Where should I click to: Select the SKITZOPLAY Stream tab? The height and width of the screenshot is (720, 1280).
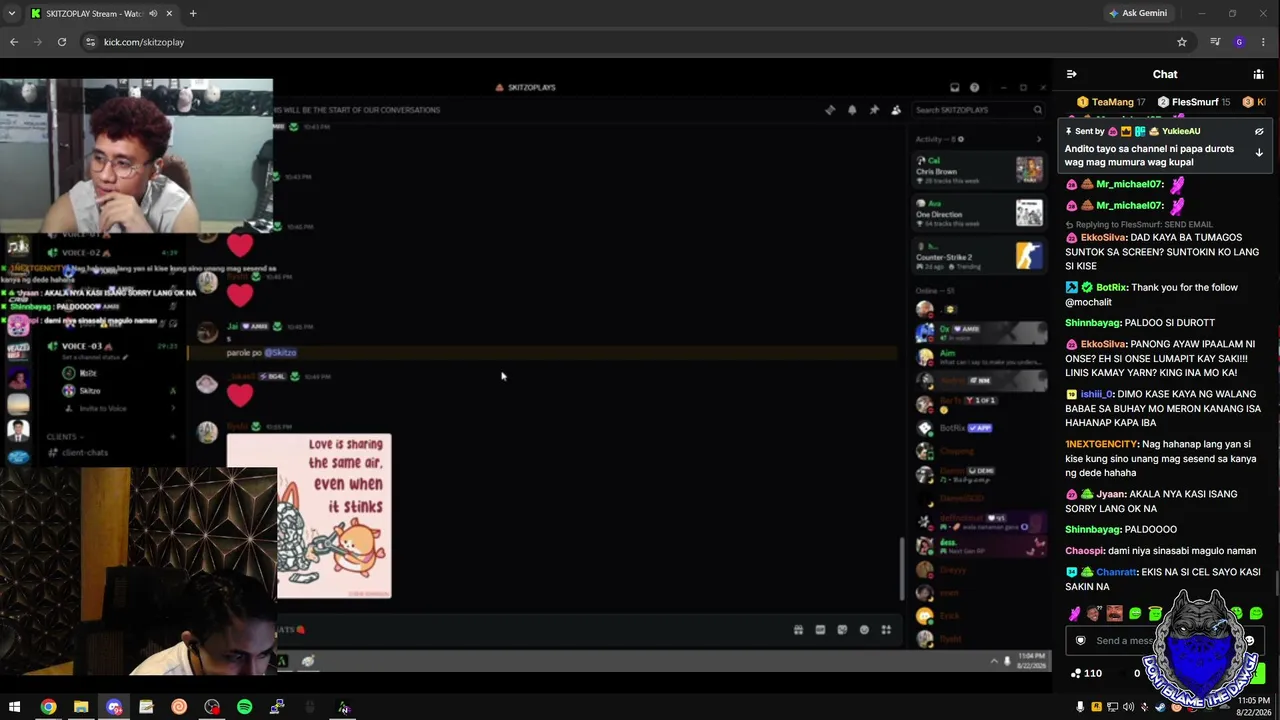tap(100, 13)
